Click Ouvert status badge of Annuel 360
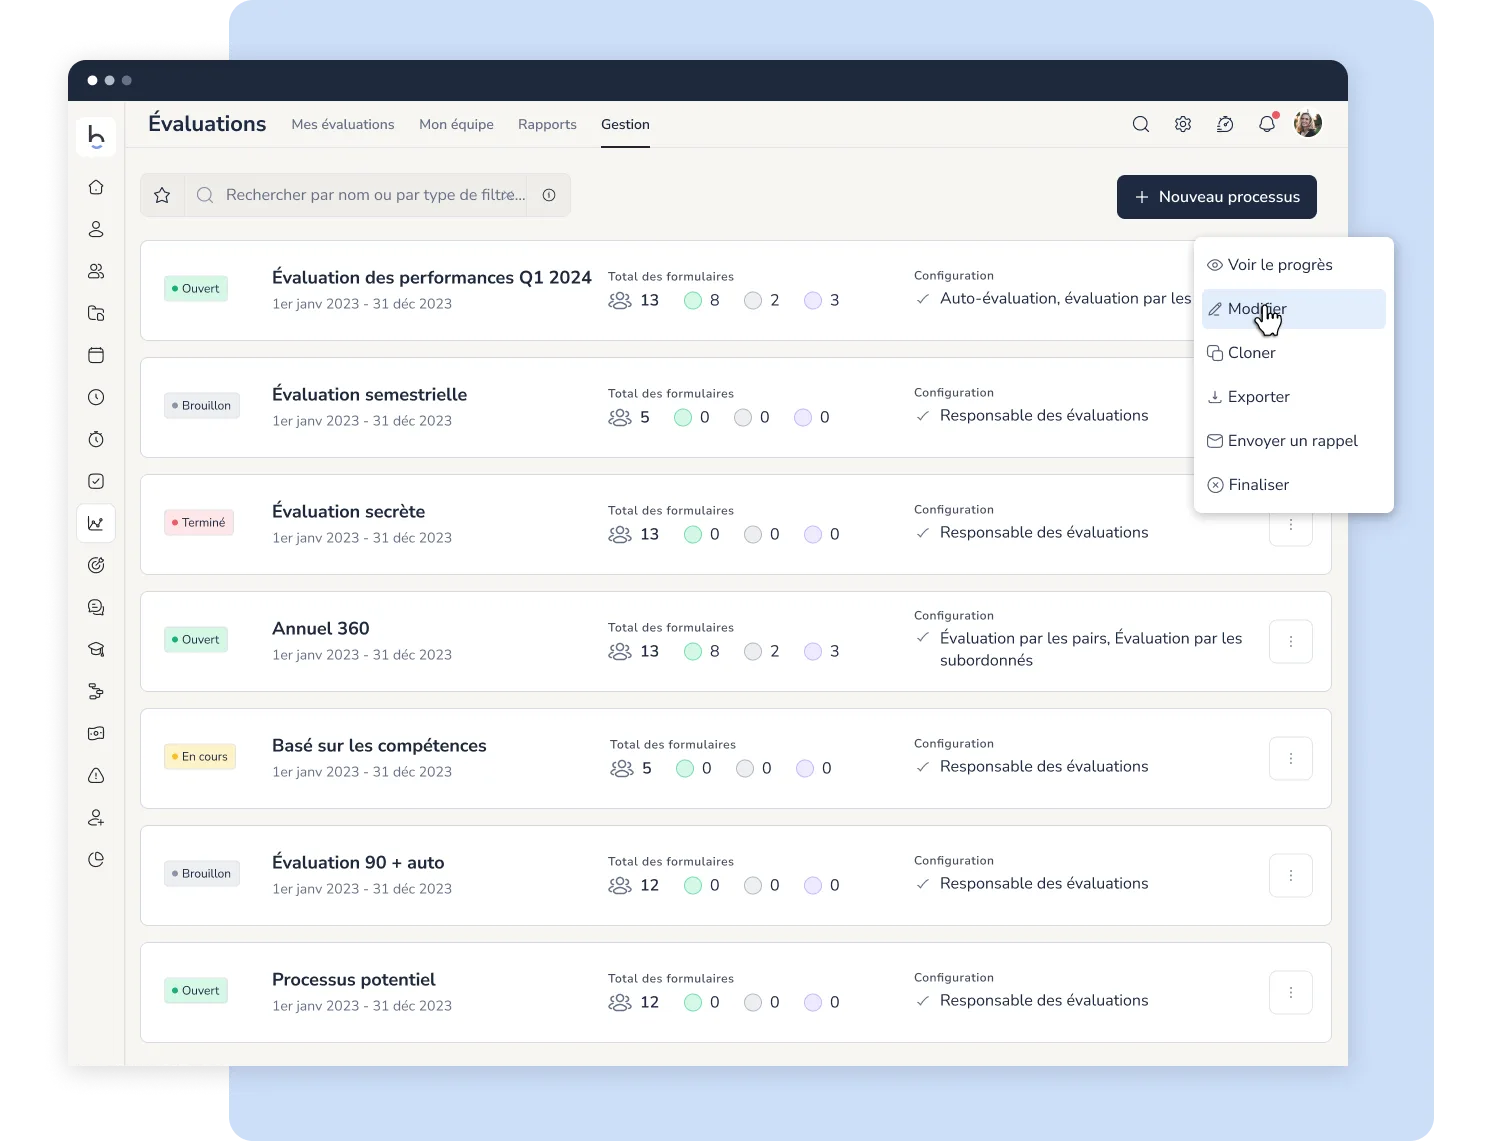 196,640
